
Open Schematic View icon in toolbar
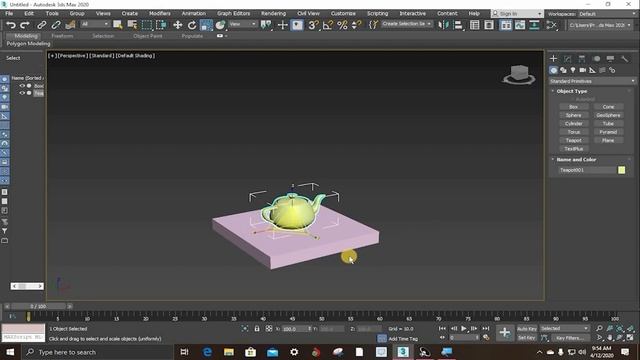point(534,25)
